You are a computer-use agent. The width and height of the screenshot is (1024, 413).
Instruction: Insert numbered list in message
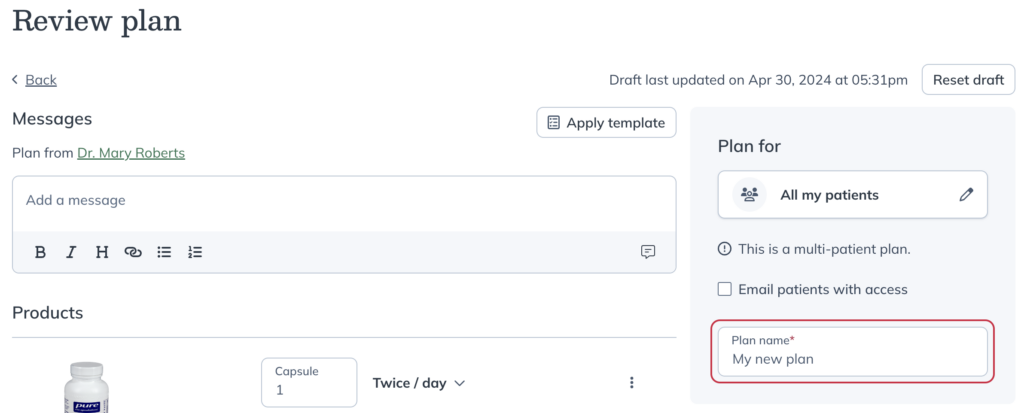[x=195, y=252]
